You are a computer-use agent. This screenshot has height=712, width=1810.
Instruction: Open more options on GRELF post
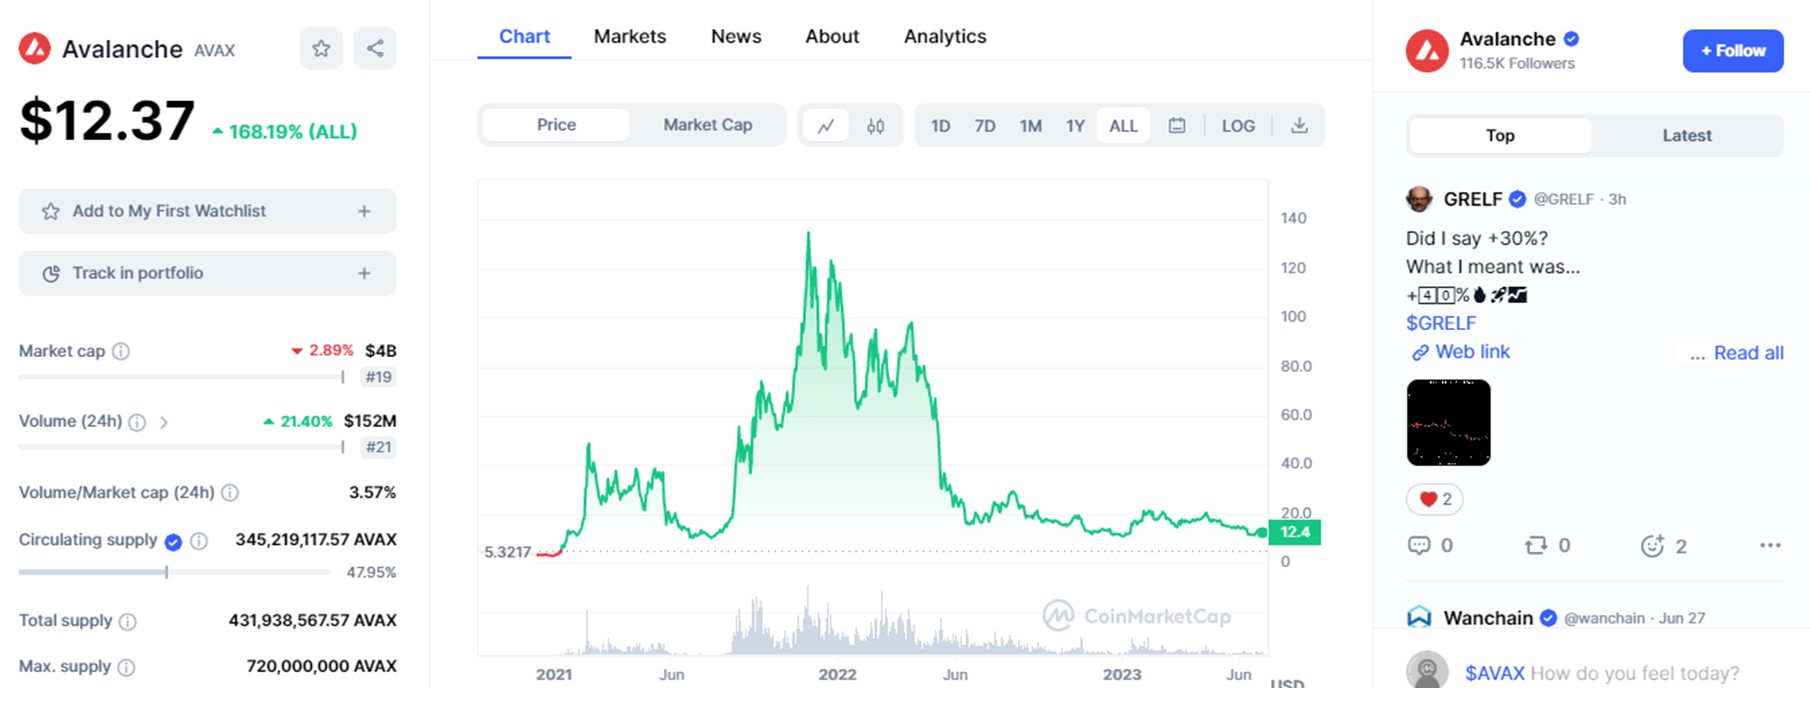coord(1769,546)
